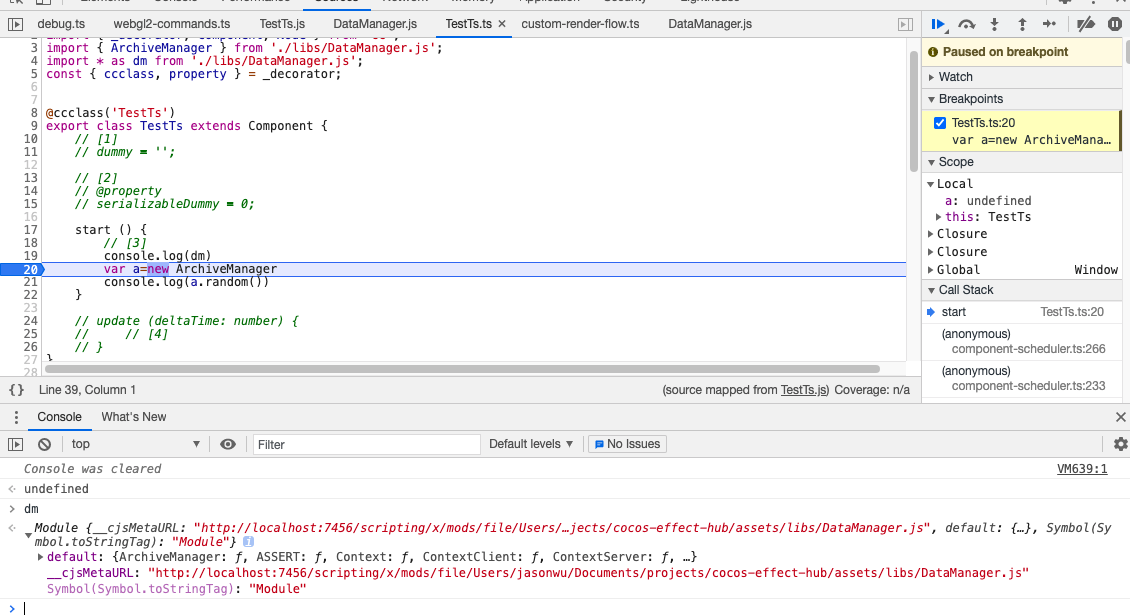Open the Default levels dropdown
Viewport: 1130px width, 616px height.
[x=531, y=444]
